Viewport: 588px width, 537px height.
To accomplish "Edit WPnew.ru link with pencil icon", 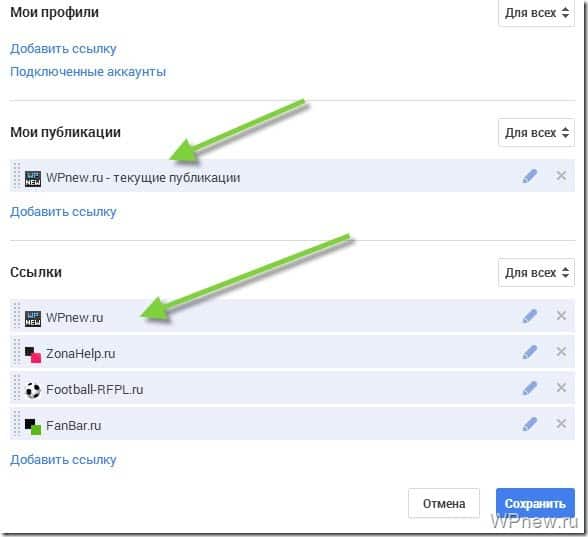I will (x=530, y=316).
